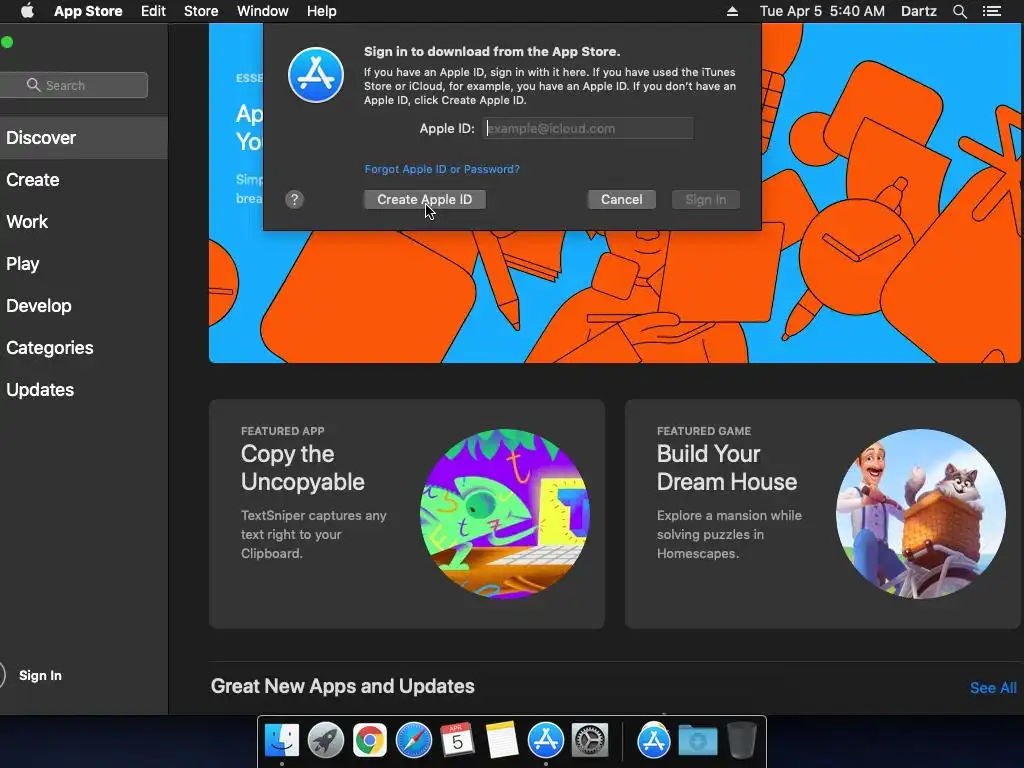Open Notes from the Dock
1024x768 pixels.
click(502, 741)
